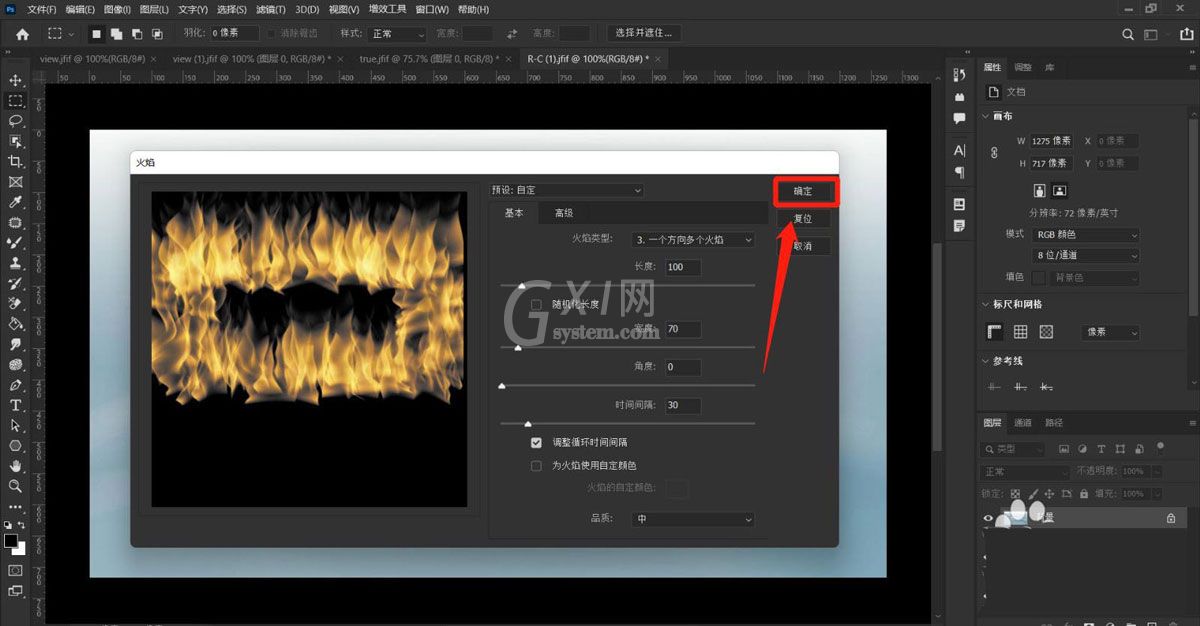This screenshot has width=1200, height=626.
Task: Click the 复位 button
Action: [804, 218]
